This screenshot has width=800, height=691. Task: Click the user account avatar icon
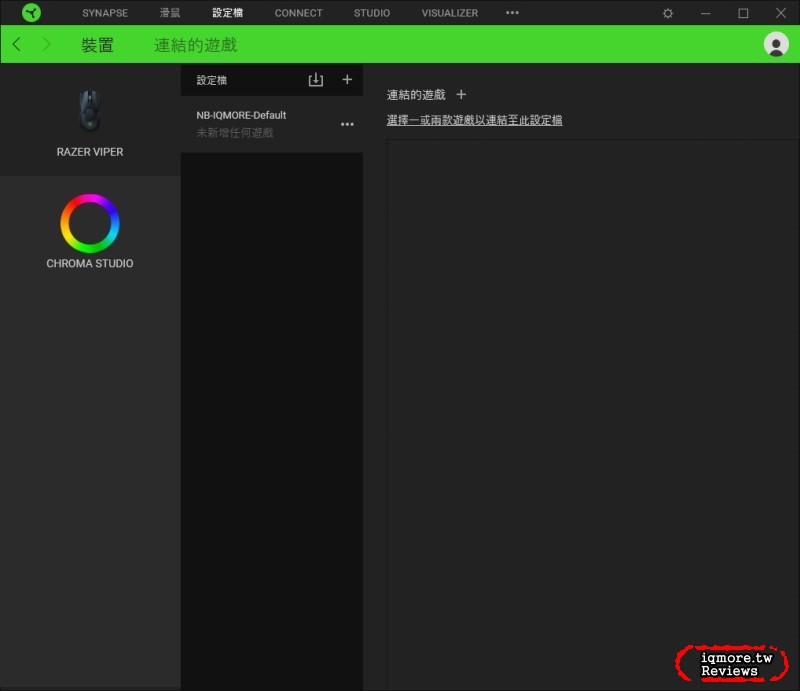click(x=776, y=45)
